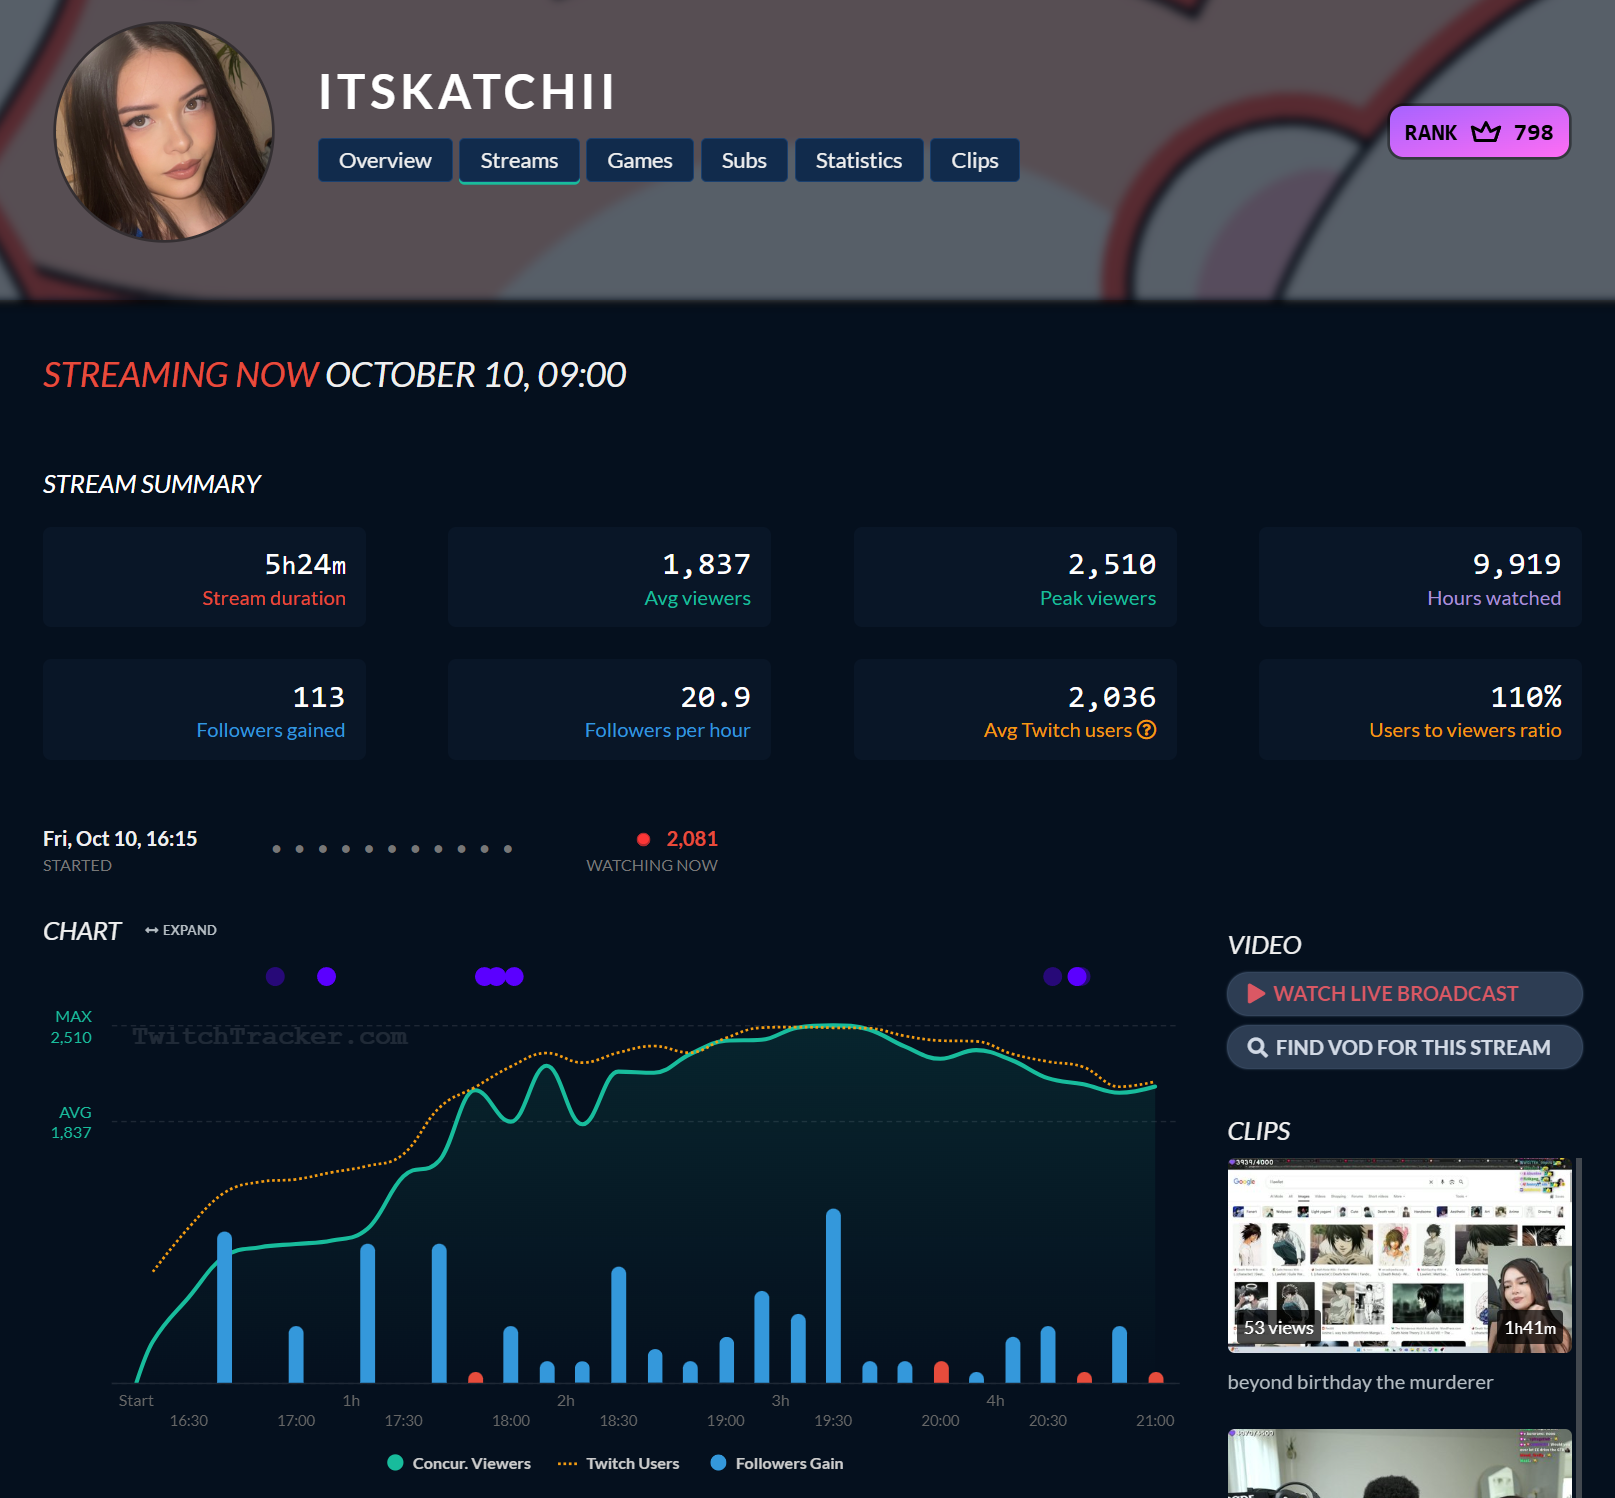
Task: Click the tallest blue followers bar near 19:30
Action: point(833,1296)
